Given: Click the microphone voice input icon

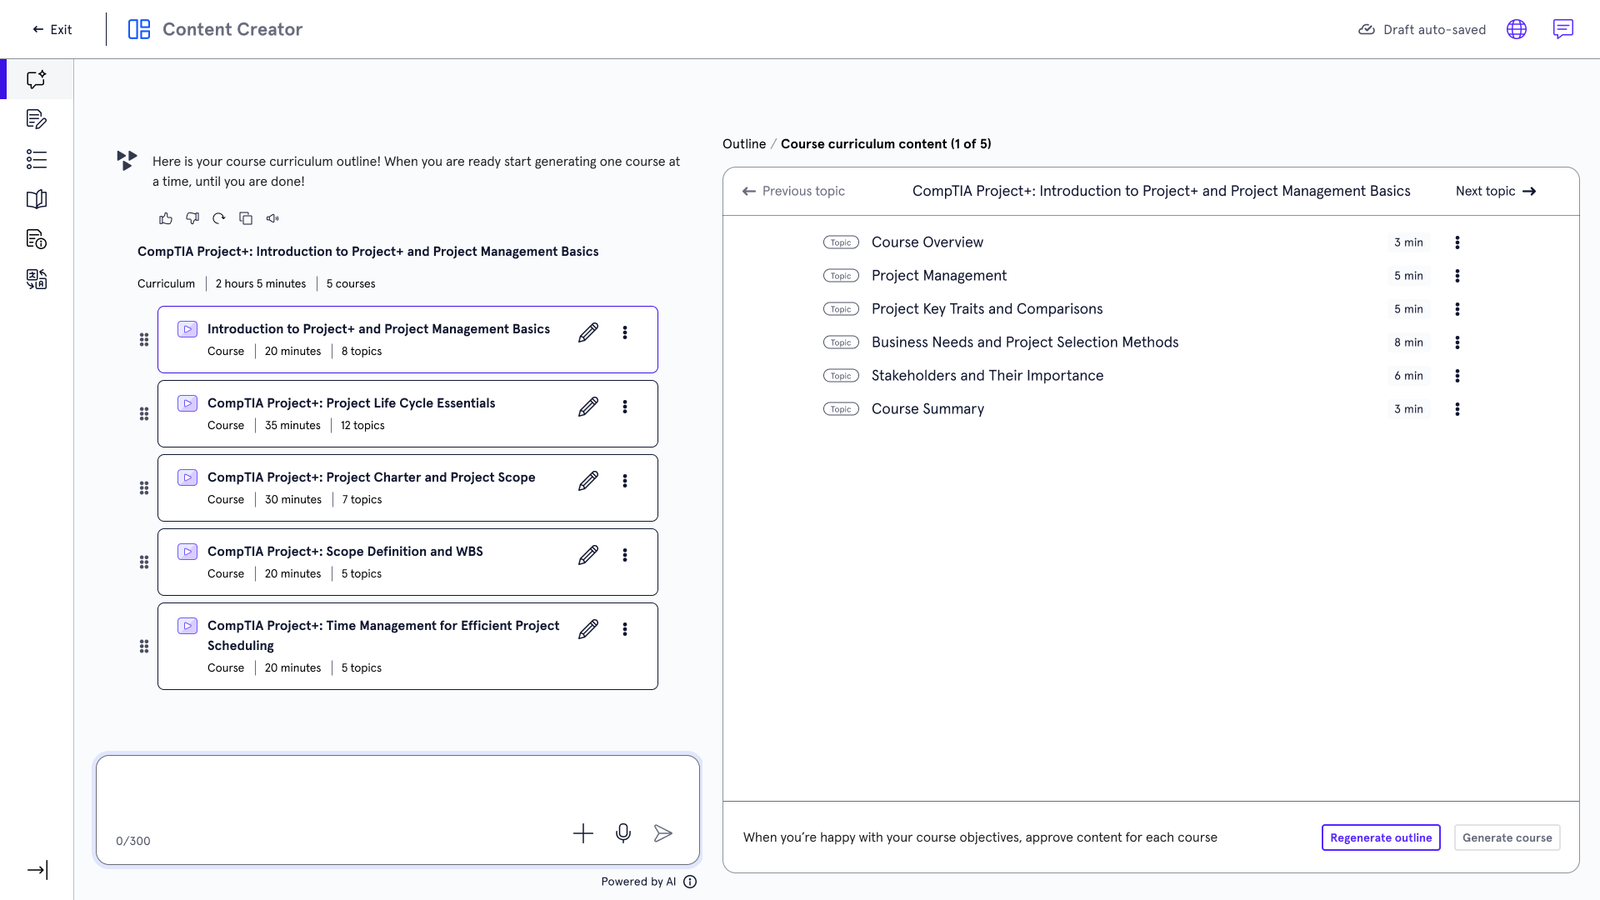Looking at the screenshot, I should point(623,833).
